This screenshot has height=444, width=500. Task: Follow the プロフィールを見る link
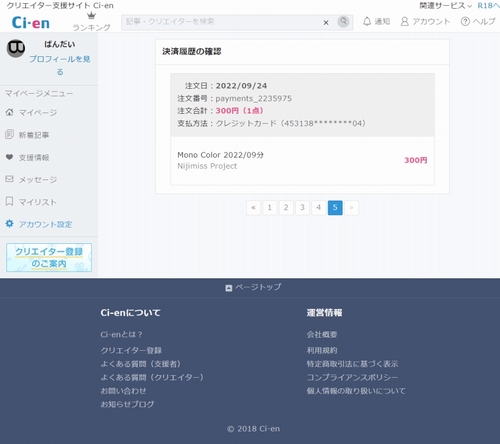click(60, 65)
